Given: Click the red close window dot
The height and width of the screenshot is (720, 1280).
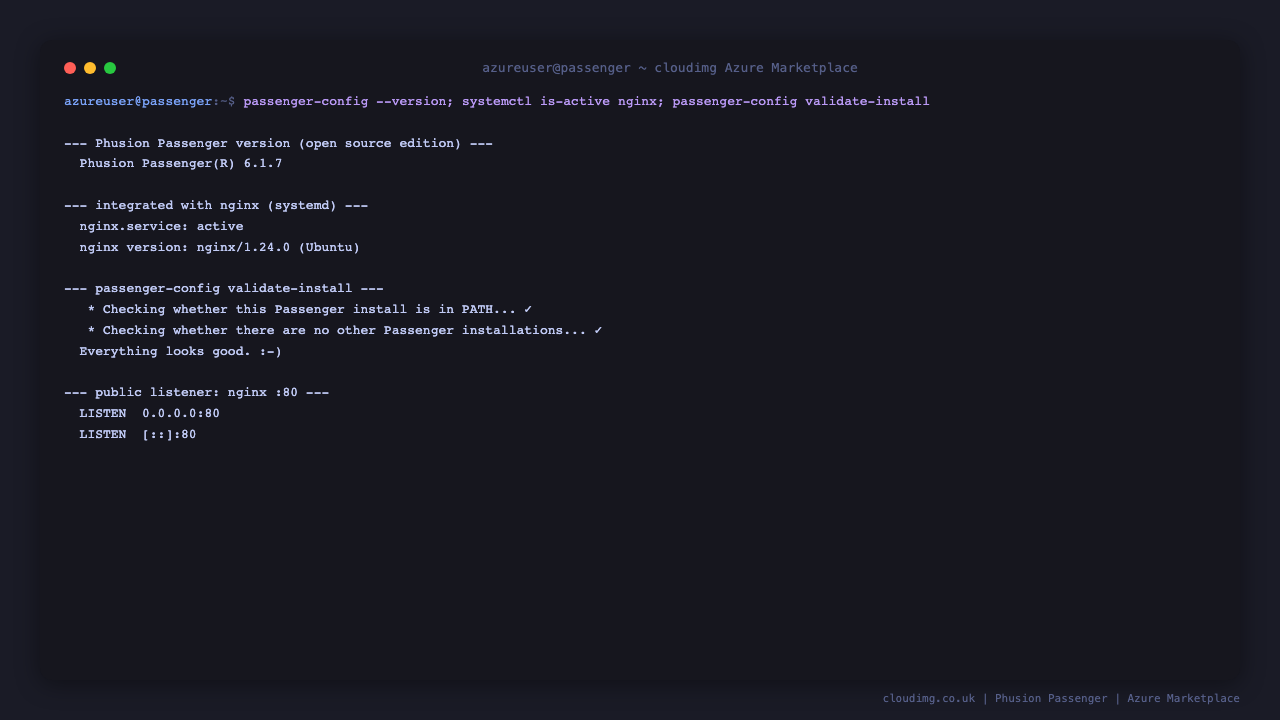Looking at the screenshot, I should pyautogui.click(x=70, y=68).
